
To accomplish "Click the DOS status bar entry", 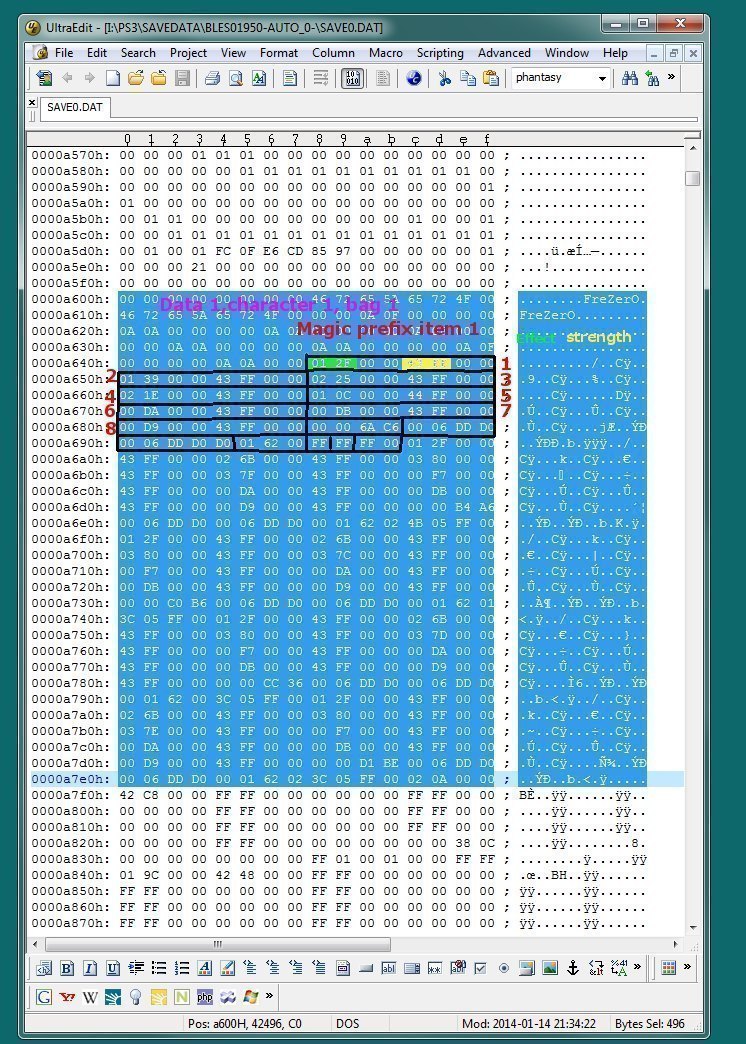I will pyautogui.click(x=347, y=1023).
